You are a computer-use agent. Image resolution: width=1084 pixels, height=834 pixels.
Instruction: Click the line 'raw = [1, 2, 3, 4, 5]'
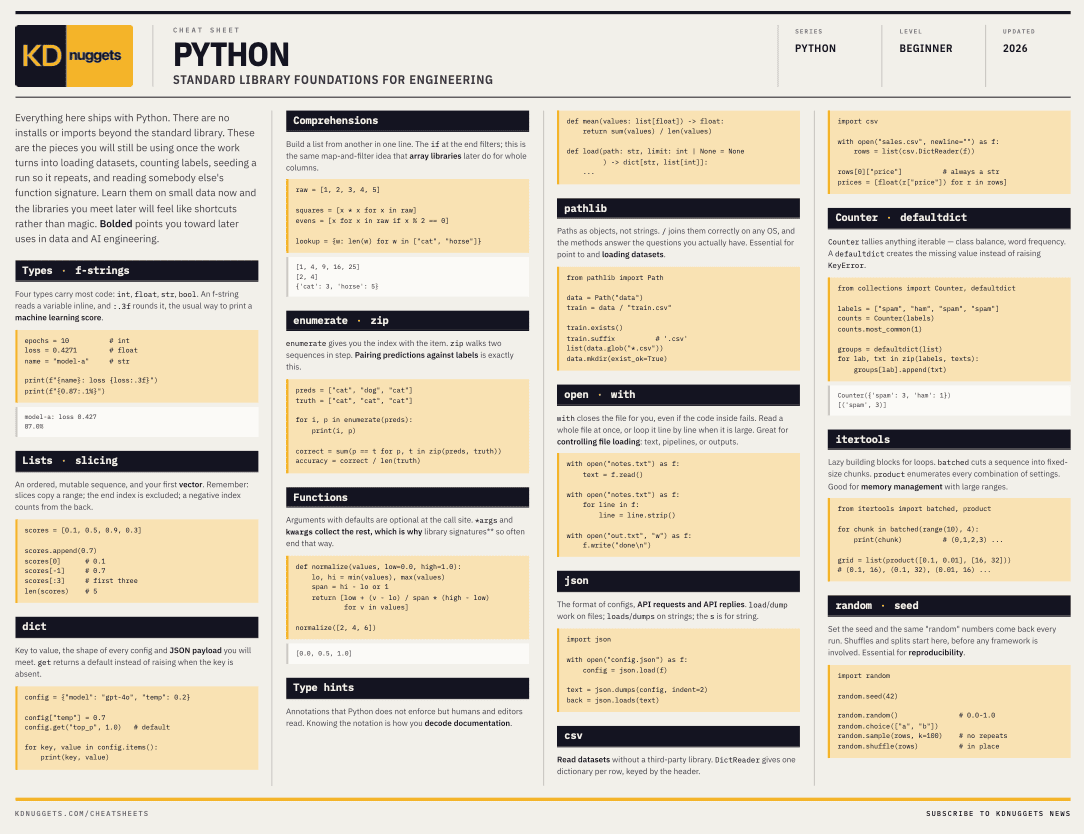point(337,189)
